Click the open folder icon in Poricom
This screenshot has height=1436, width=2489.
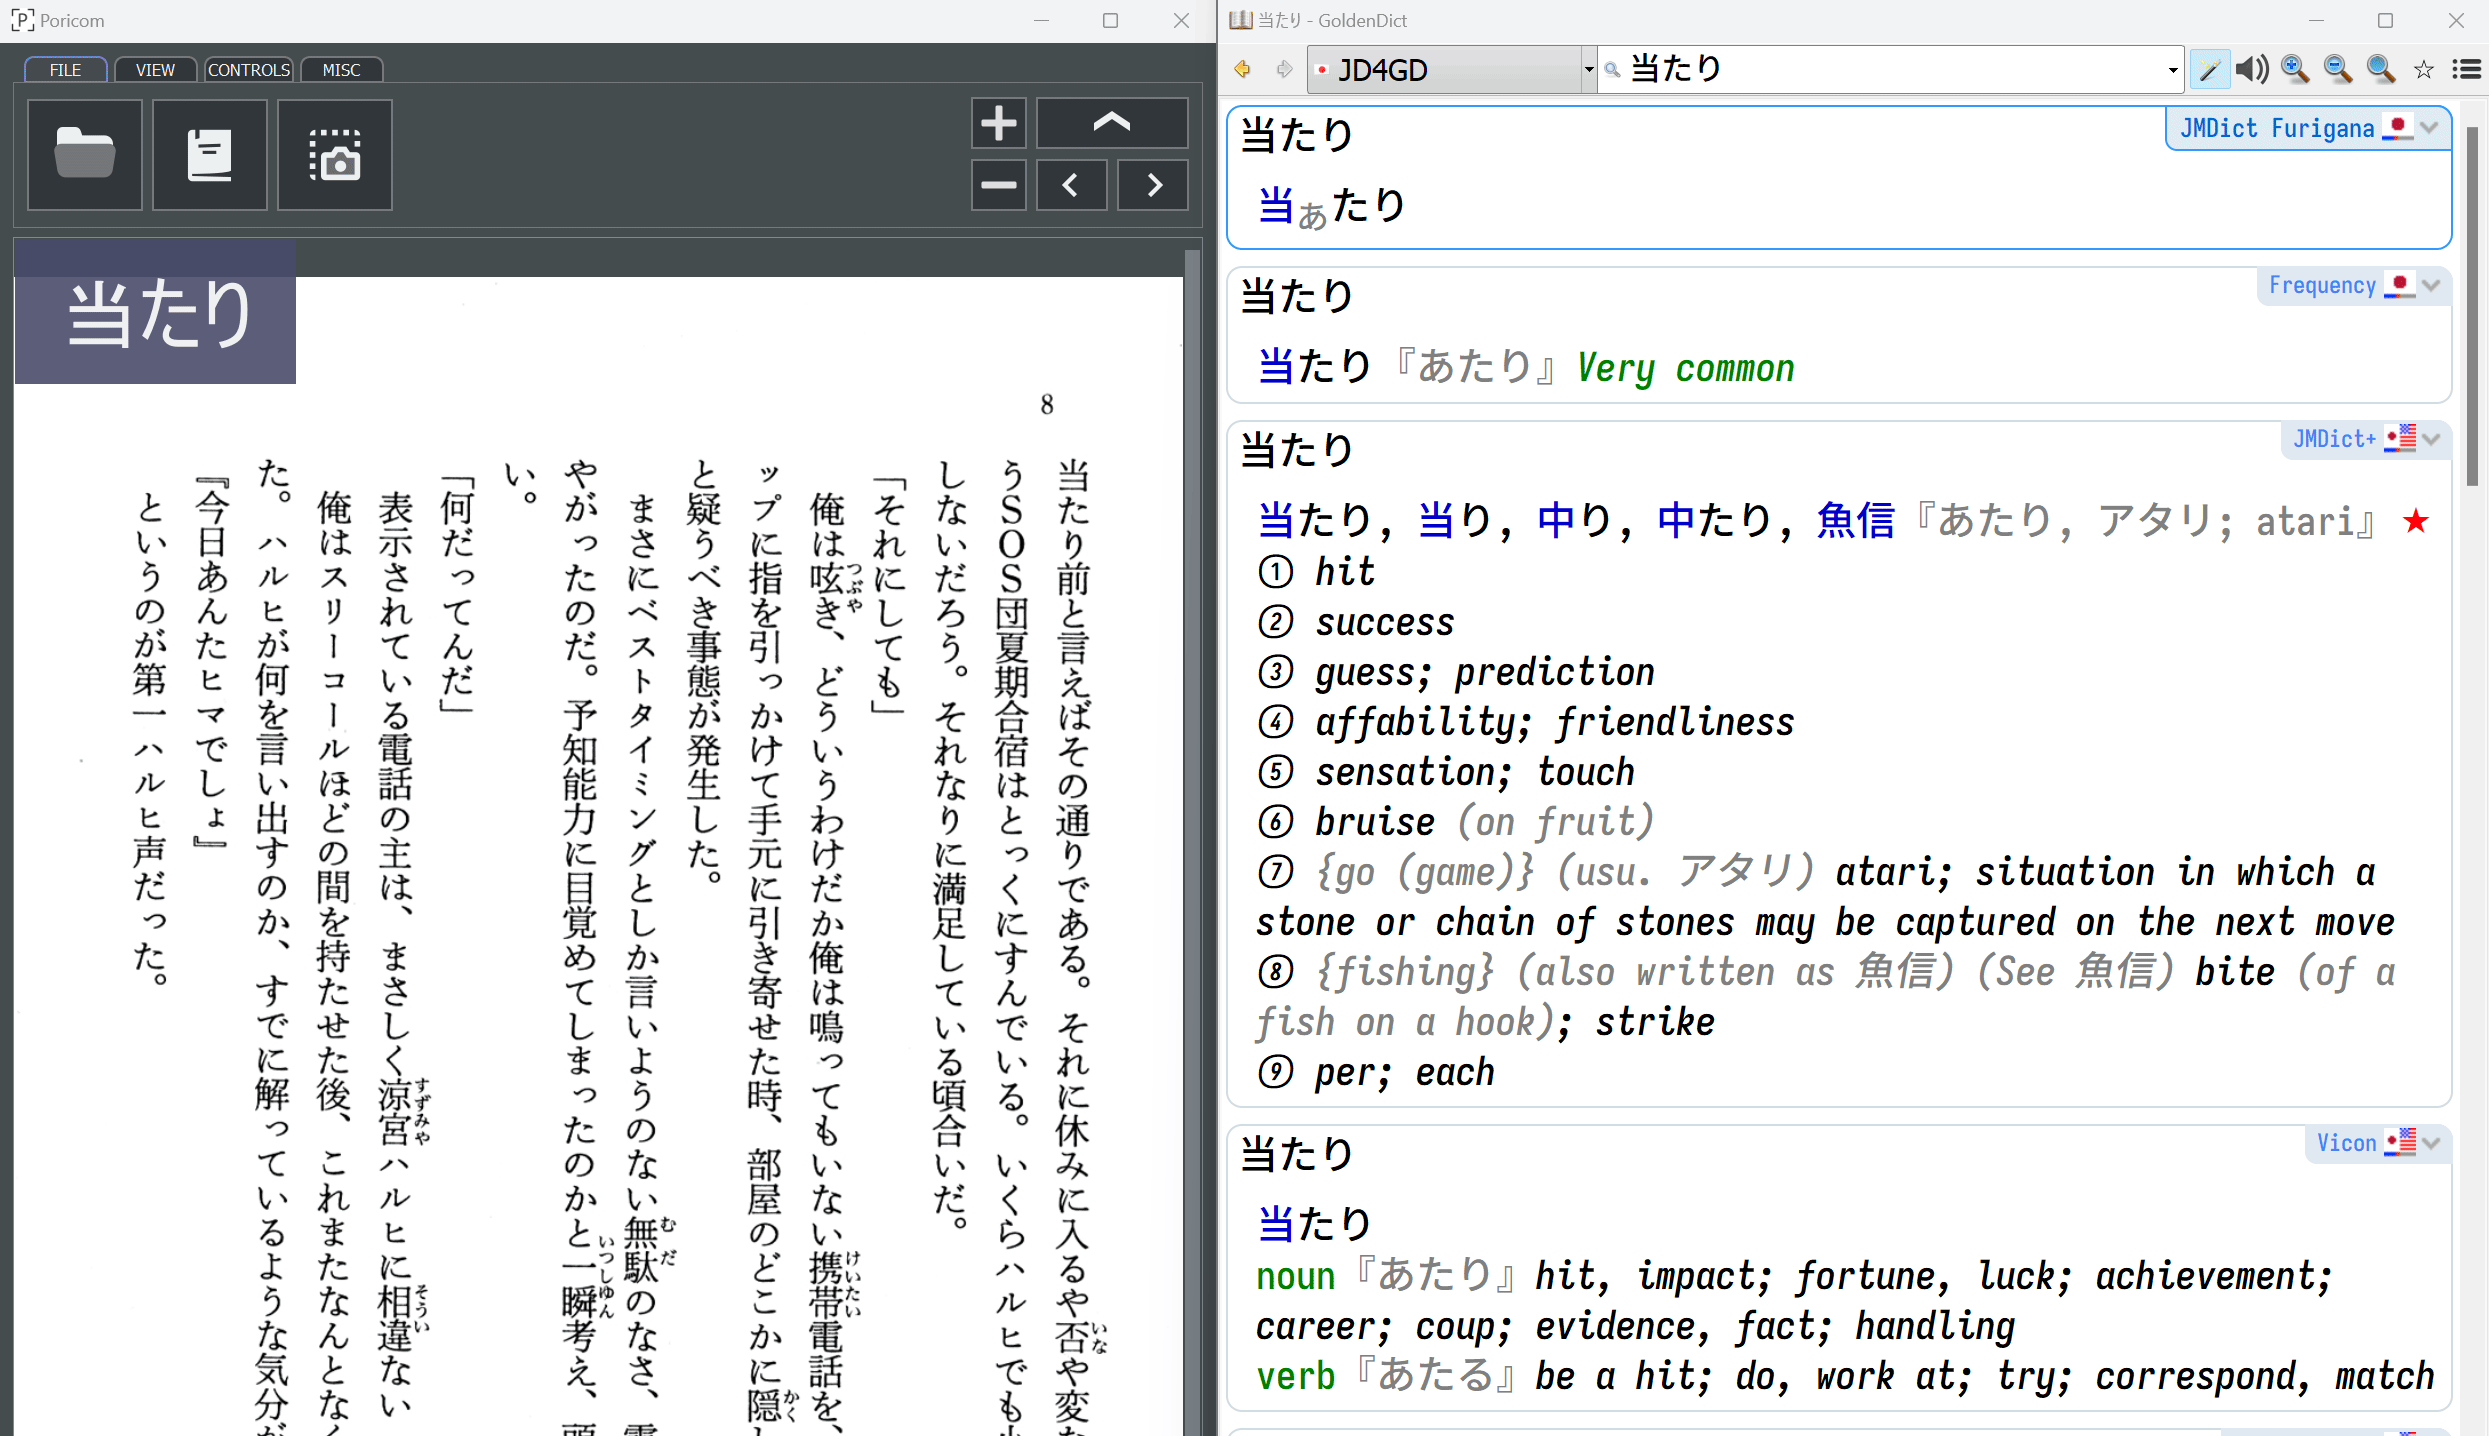point(85,155)
